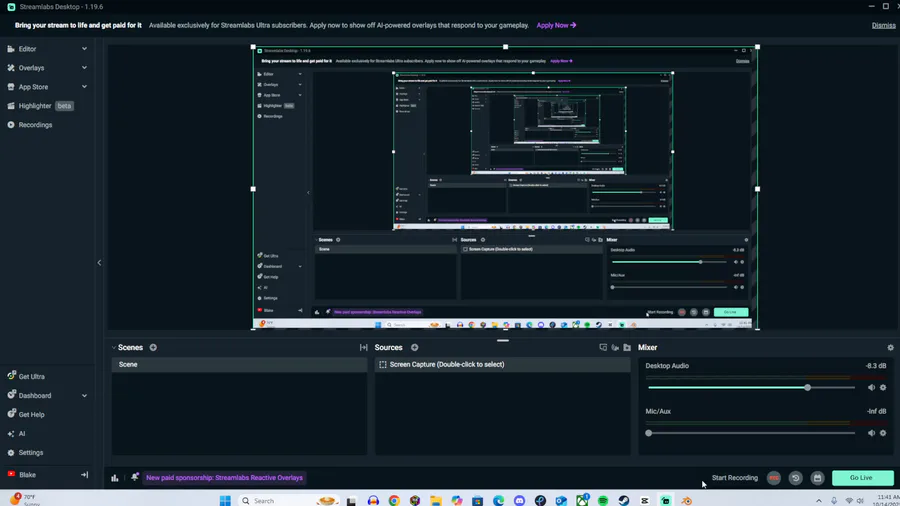Viewport: 900px width, 506px height.
Task: Click the red REC record button
Action: click(x=774, y=478)
